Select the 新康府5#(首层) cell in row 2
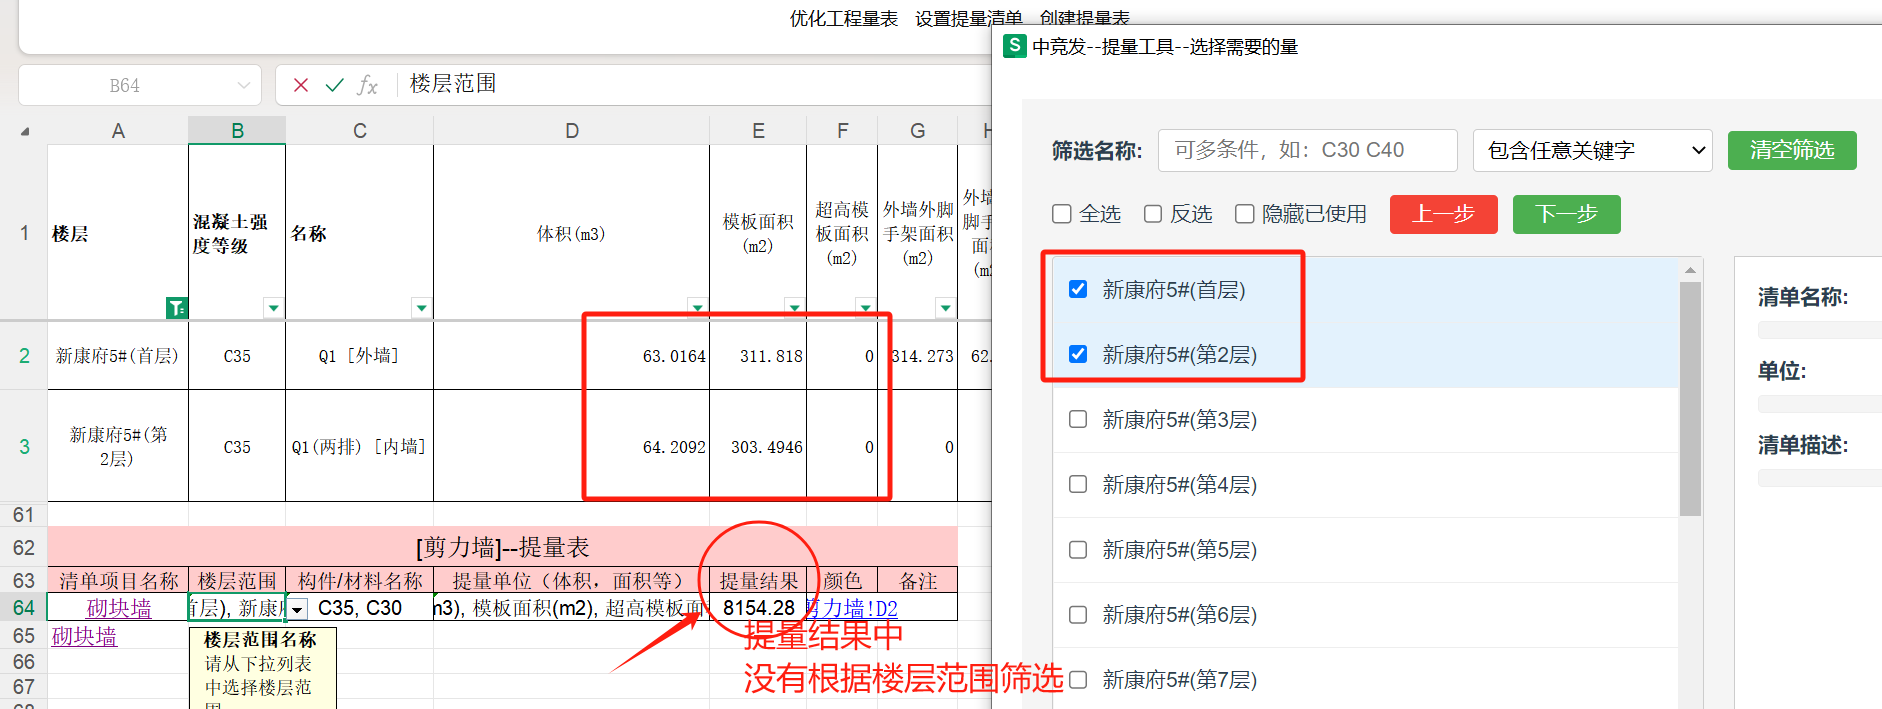 [x=118, y=356]
